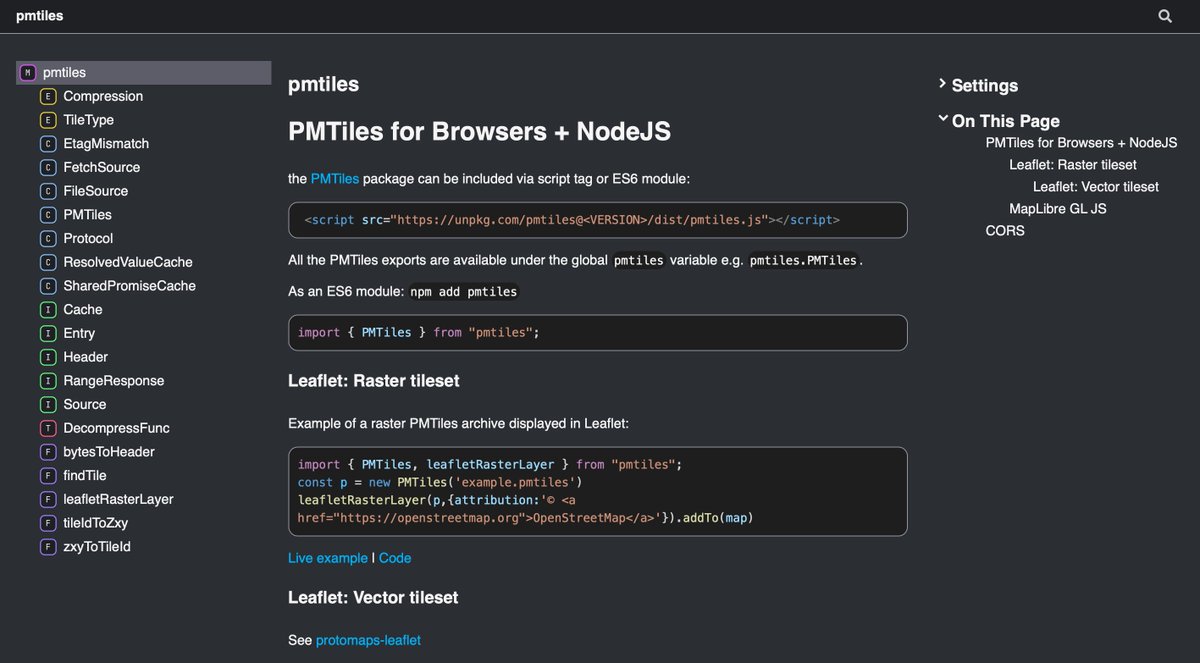Jump to Leaflet: Raster tileset in outline
This screenshot has width=1200, height=663.
pos(1073,165)
